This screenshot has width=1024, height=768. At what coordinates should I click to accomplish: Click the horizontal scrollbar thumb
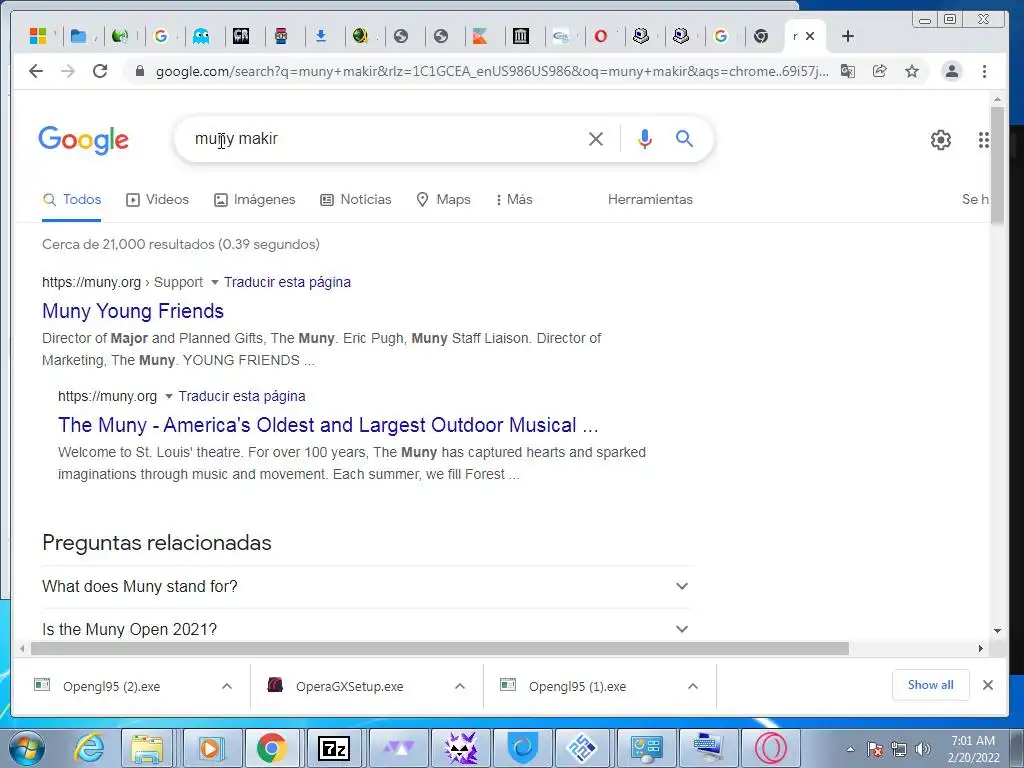(440, 648)
